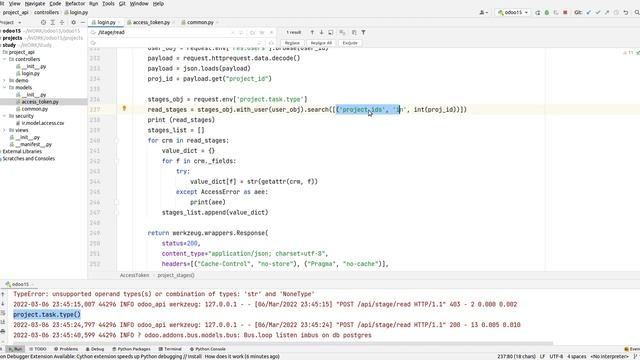Click Git push arrow icon
Screen dimensions: 640x360
[x=607, y=13]
